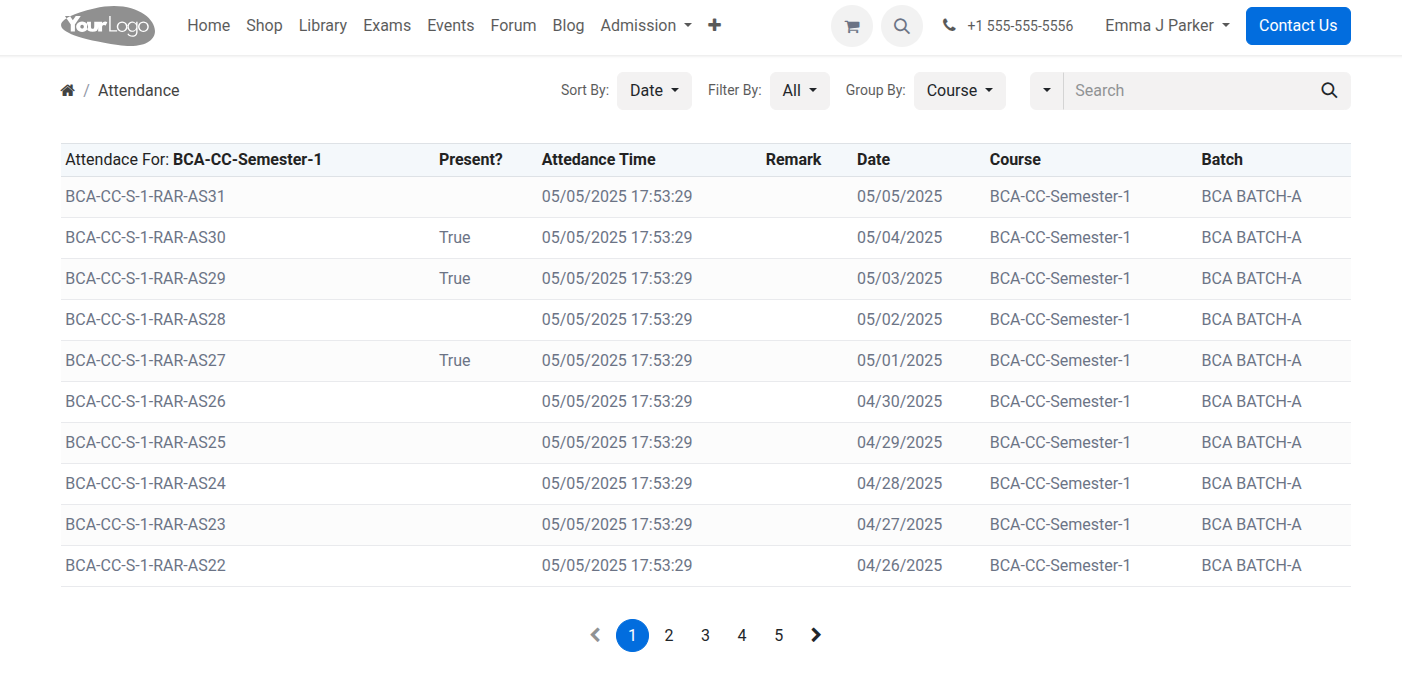Select row BCA-CC-S-1-RAR-AS26
Image resolution: width=1402 pixels, height=683 pixels.
[x=706, y=402]
